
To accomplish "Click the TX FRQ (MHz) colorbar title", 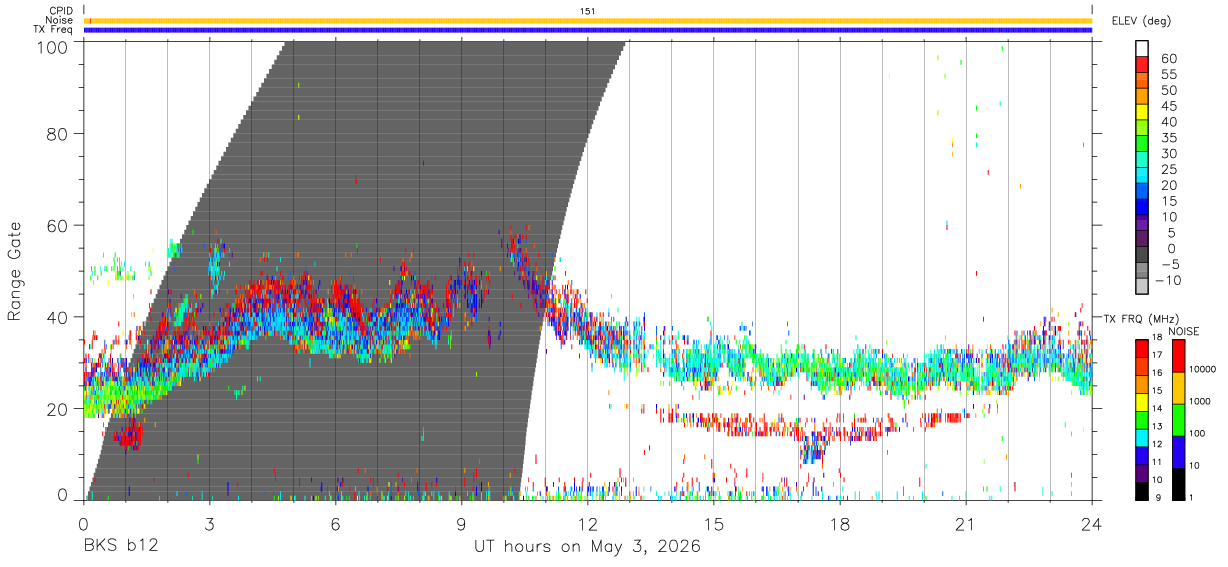I will [x=1141, y=318].
